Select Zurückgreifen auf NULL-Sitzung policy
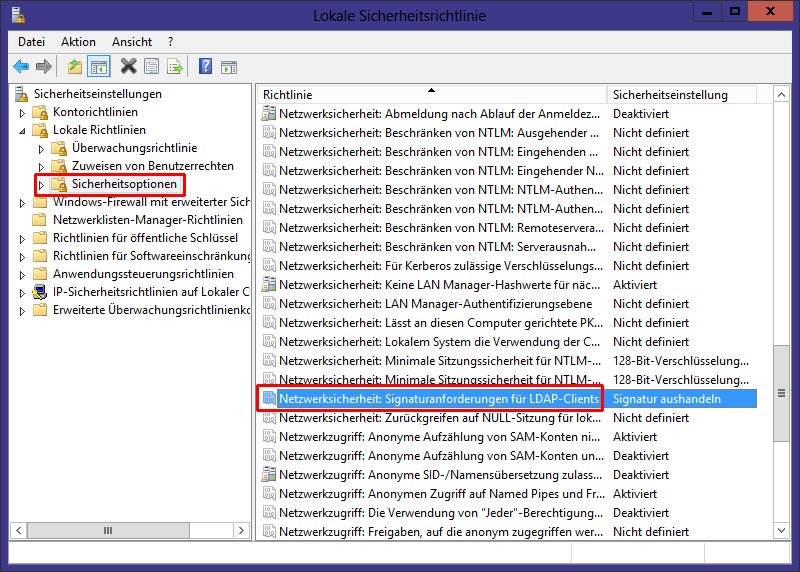This screenshot has width=800, height=572. pos(440,418)
